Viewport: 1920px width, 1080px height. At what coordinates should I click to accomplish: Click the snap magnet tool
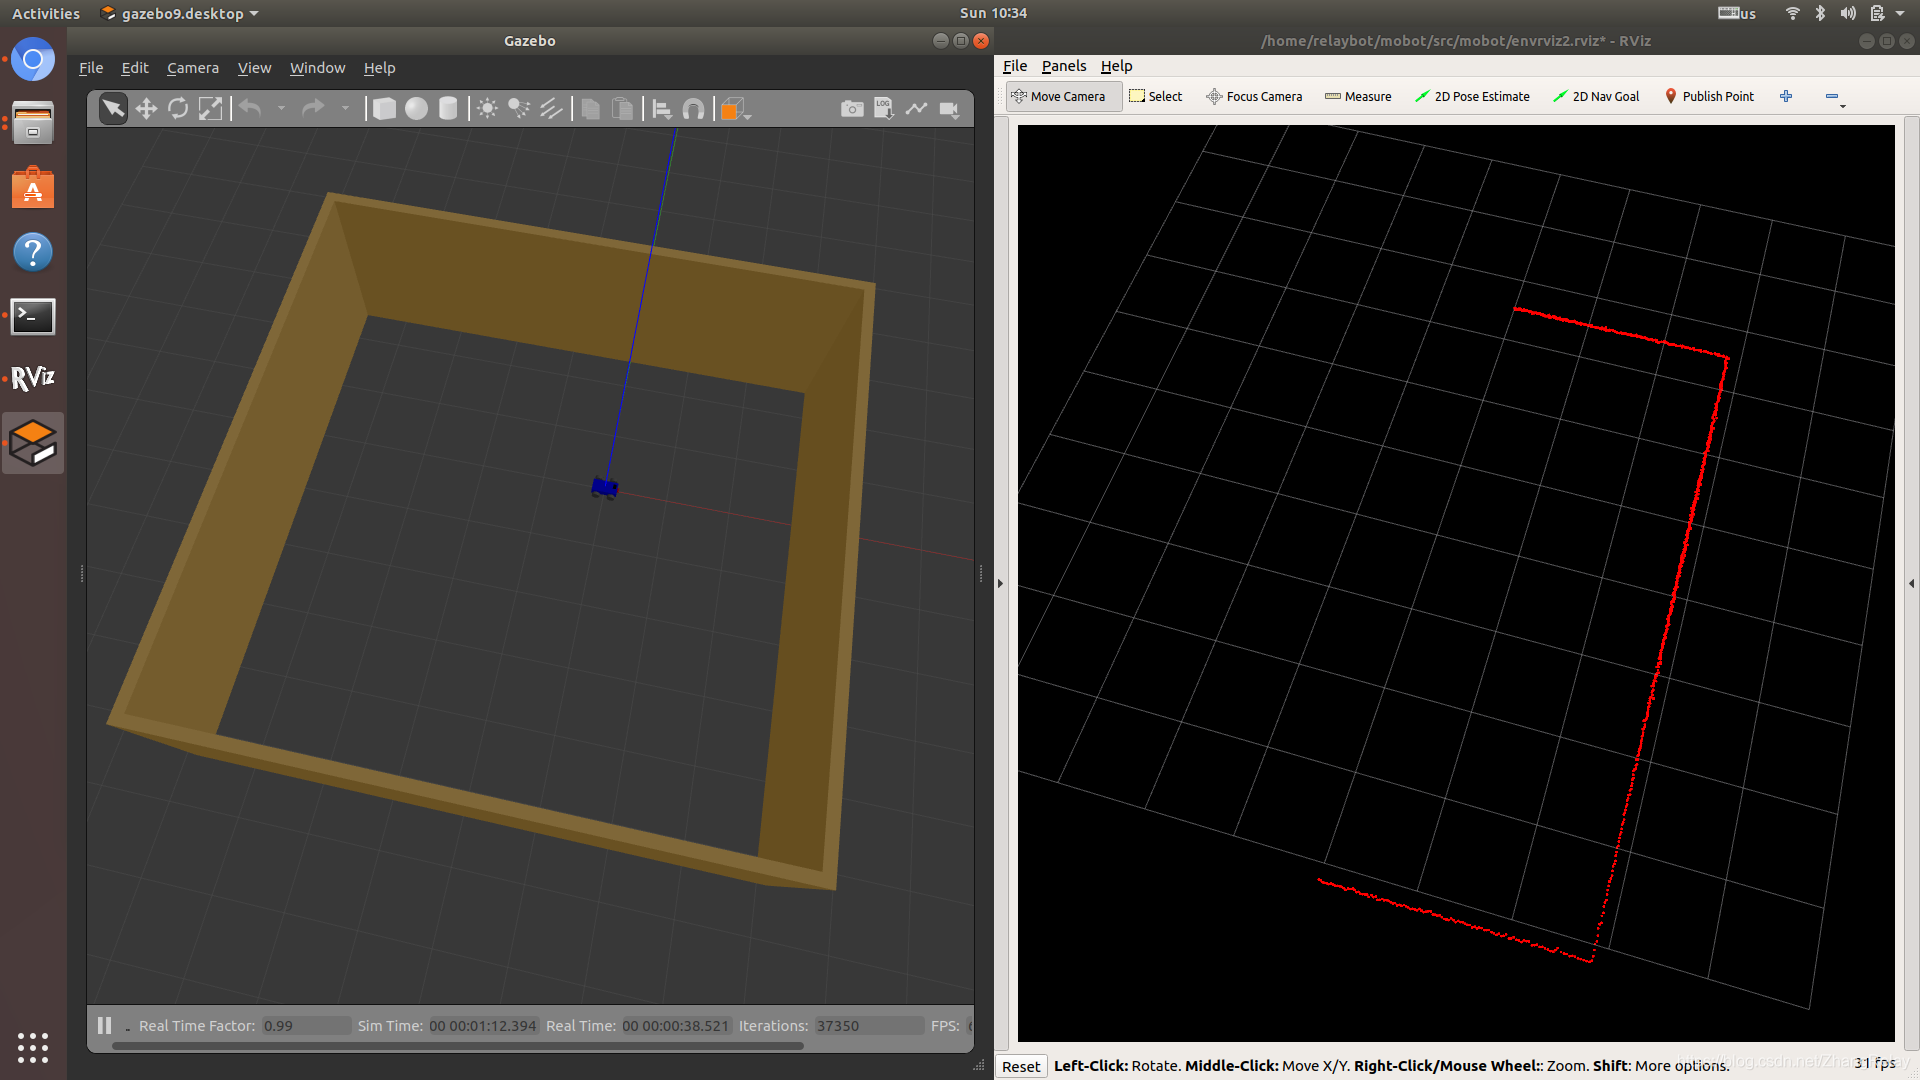(x=693, y=109)
